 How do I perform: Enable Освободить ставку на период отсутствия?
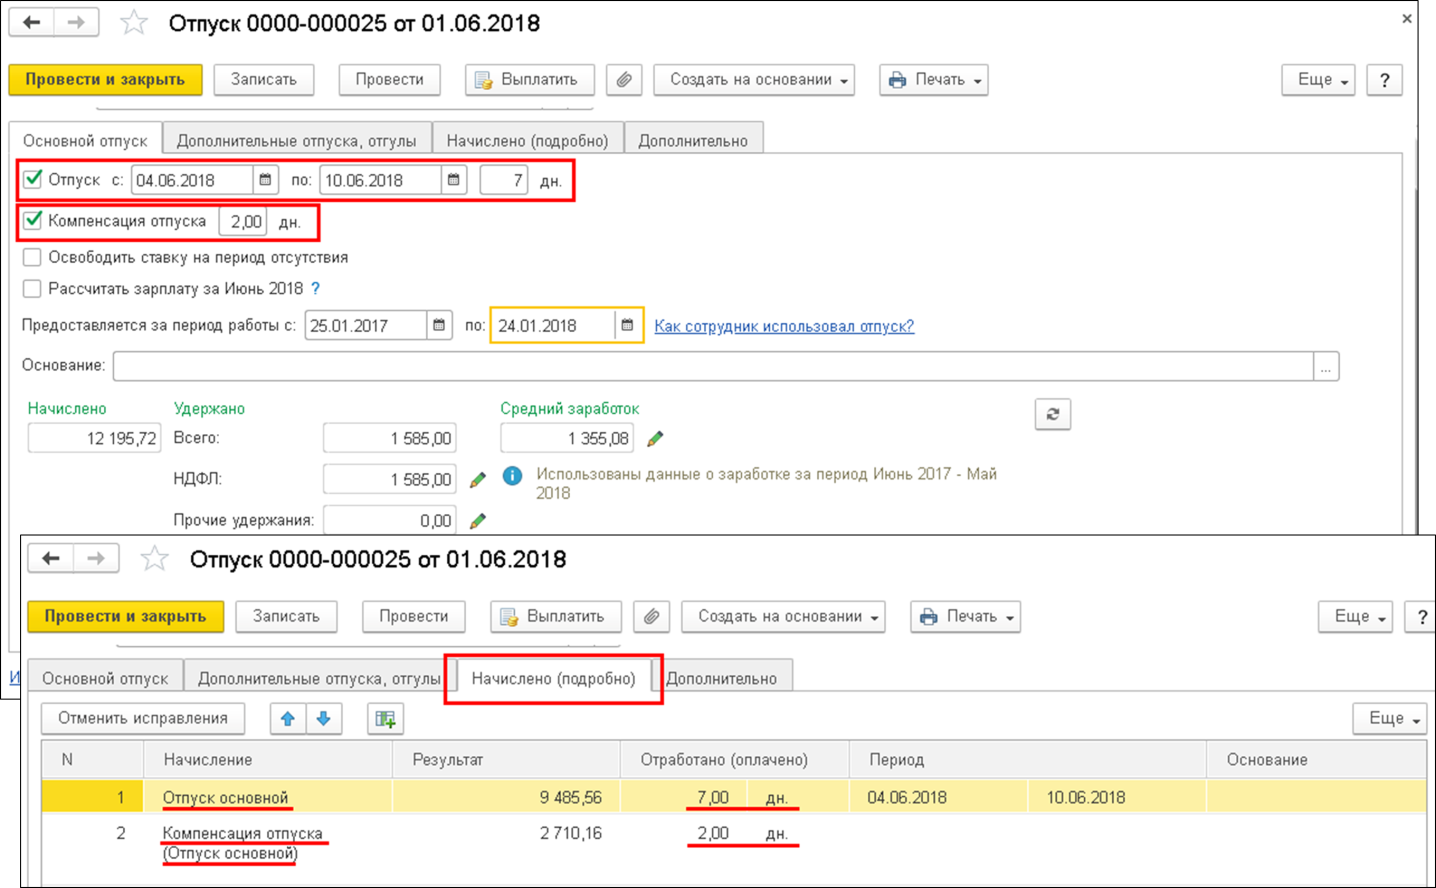coord(33,257)
